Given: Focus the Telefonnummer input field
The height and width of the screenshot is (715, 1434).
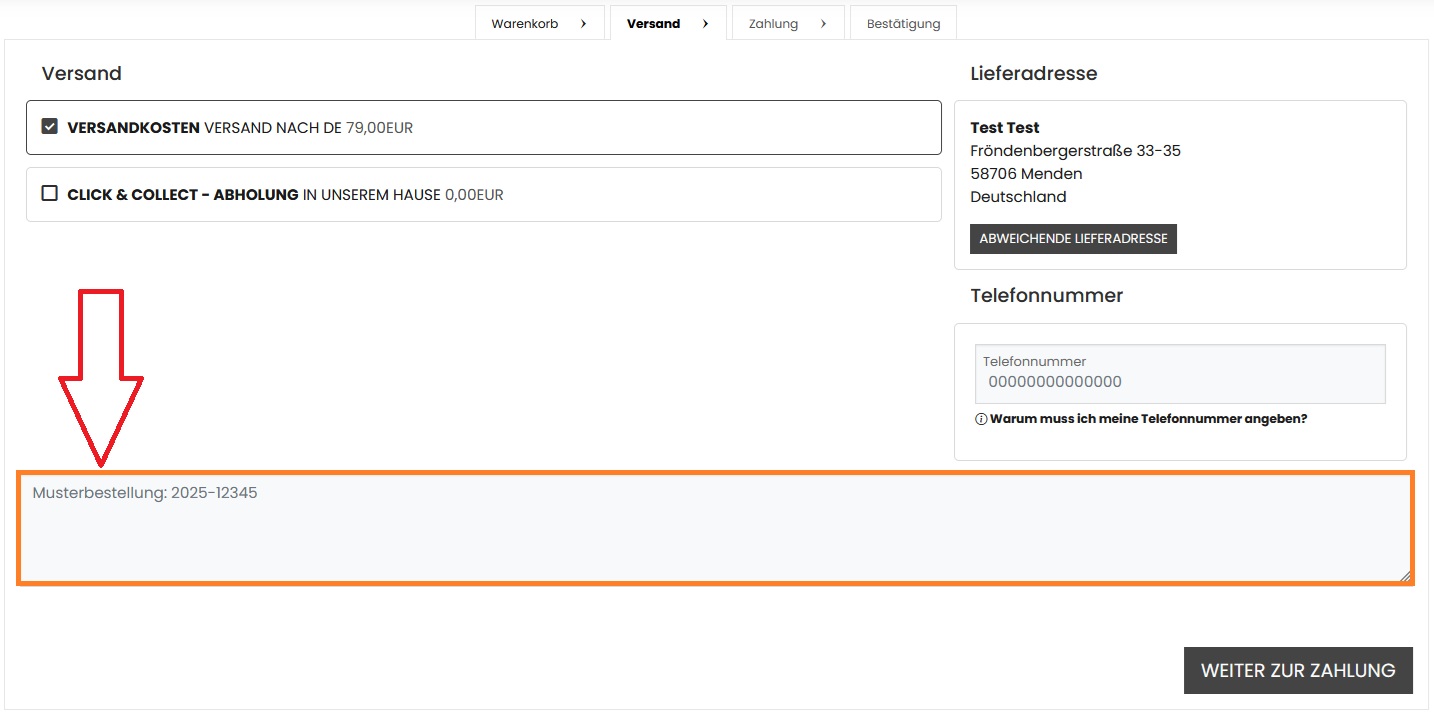Looking at the screenshot, I should coord(1180,381).
